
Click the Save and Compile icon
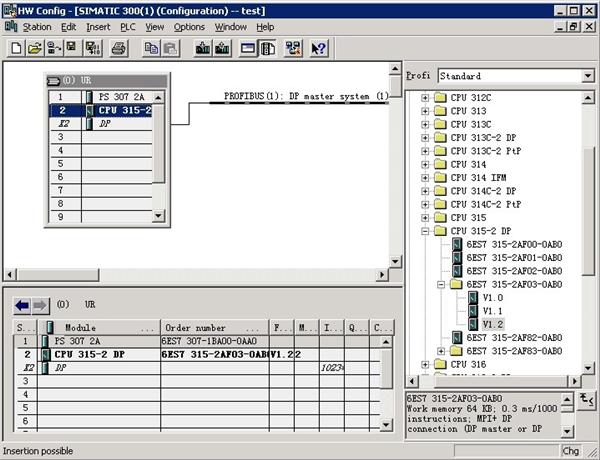point(93,49)
